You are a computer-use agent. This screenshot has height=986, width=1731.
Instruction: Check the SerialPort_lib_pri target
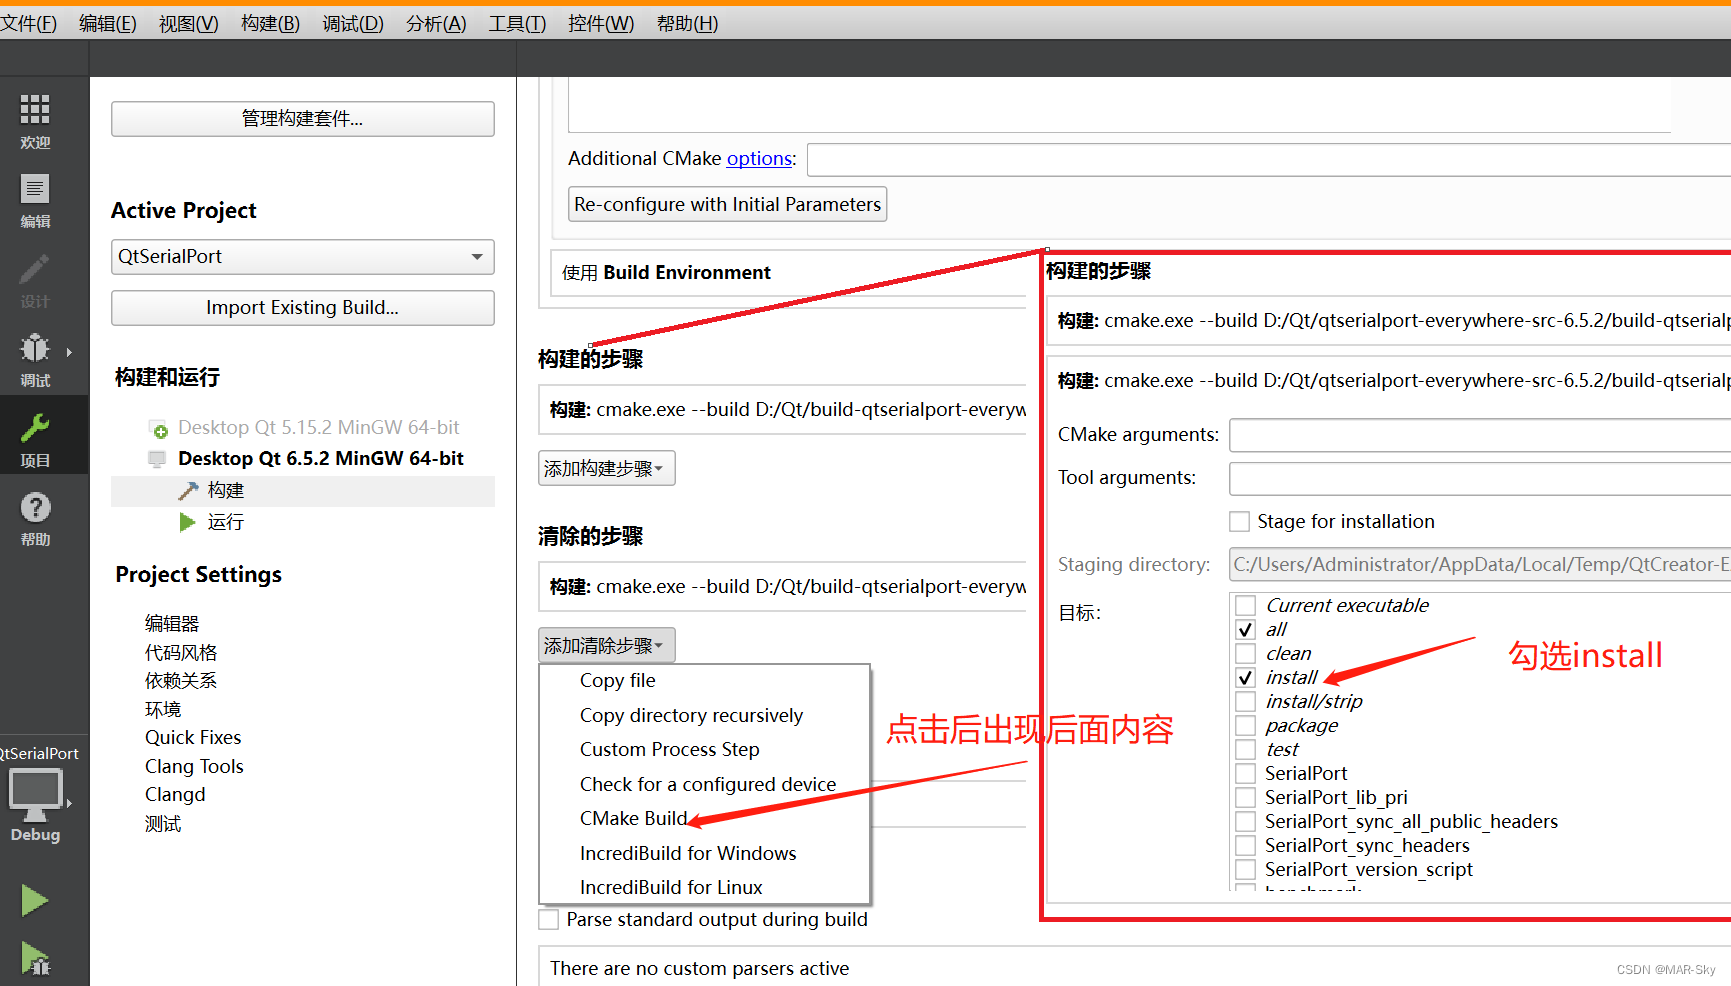click(1245, 797)
